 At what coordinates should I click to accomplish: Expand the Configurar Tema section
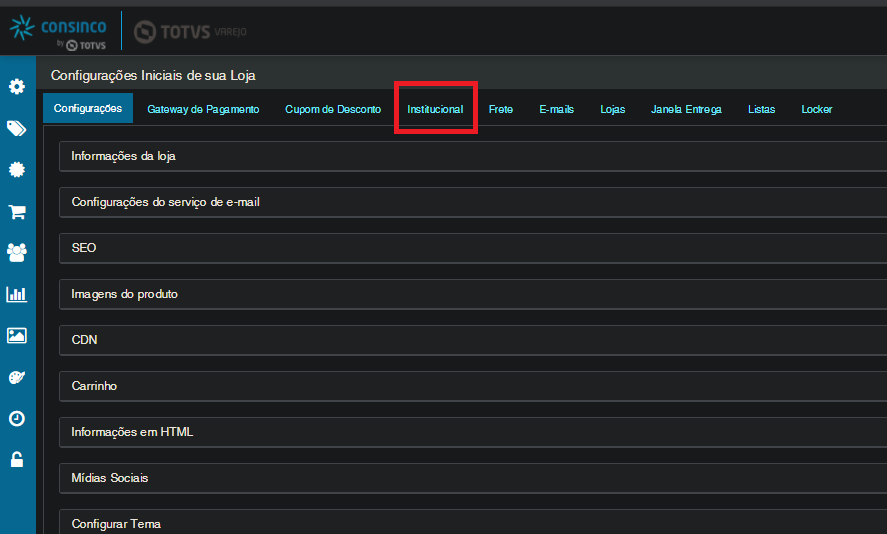click(x=473, y=522)
